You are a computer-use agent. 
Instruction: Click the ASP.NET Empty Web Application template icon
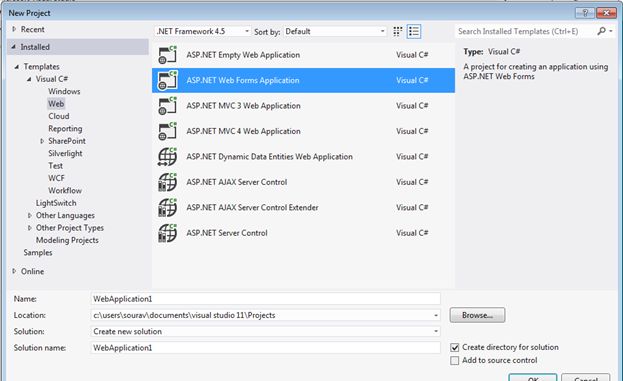[167, 55]
